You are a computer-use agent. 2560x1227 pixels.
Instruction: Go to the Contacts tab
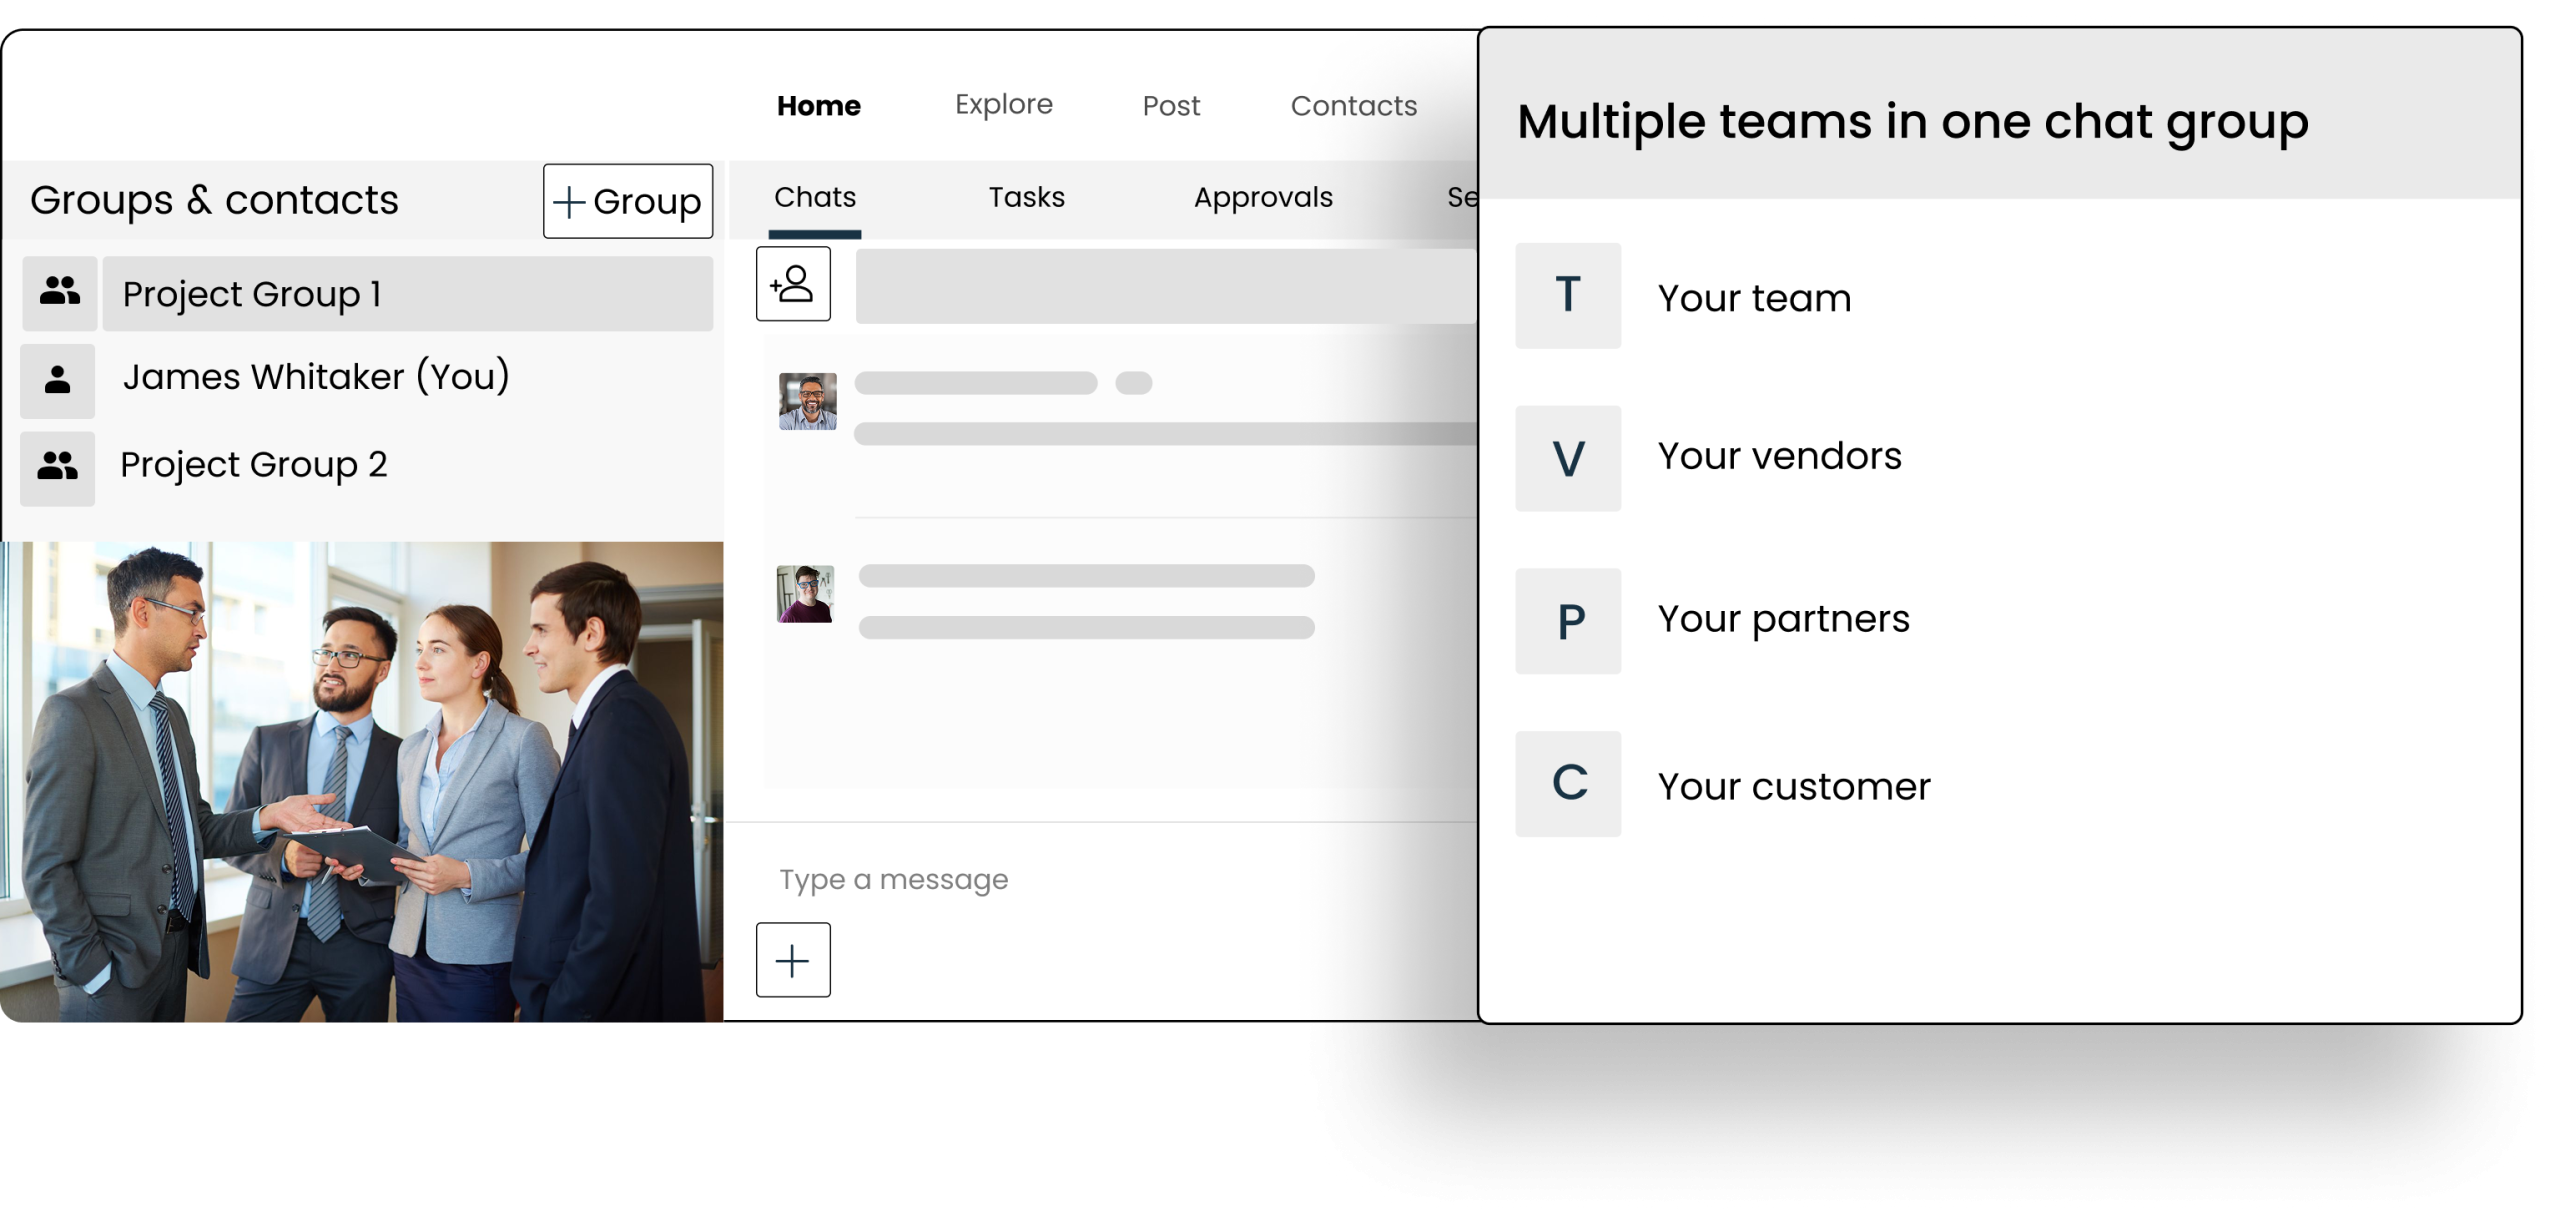1354,105
